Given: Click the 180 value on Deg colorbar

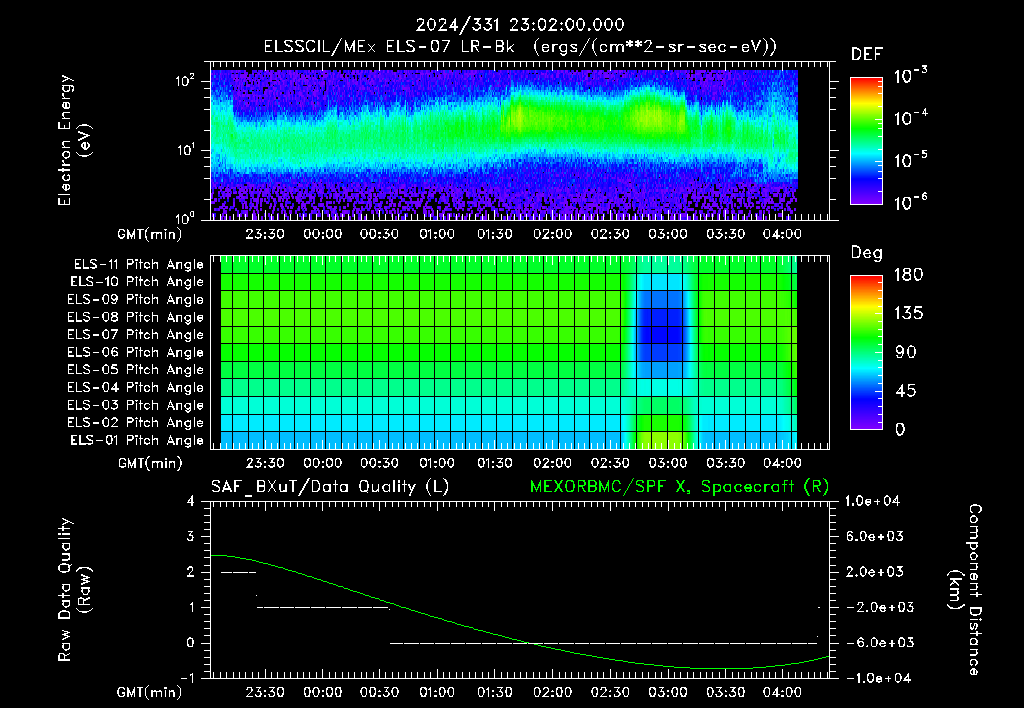Looking at the screenshot, I should click(908, 275).
